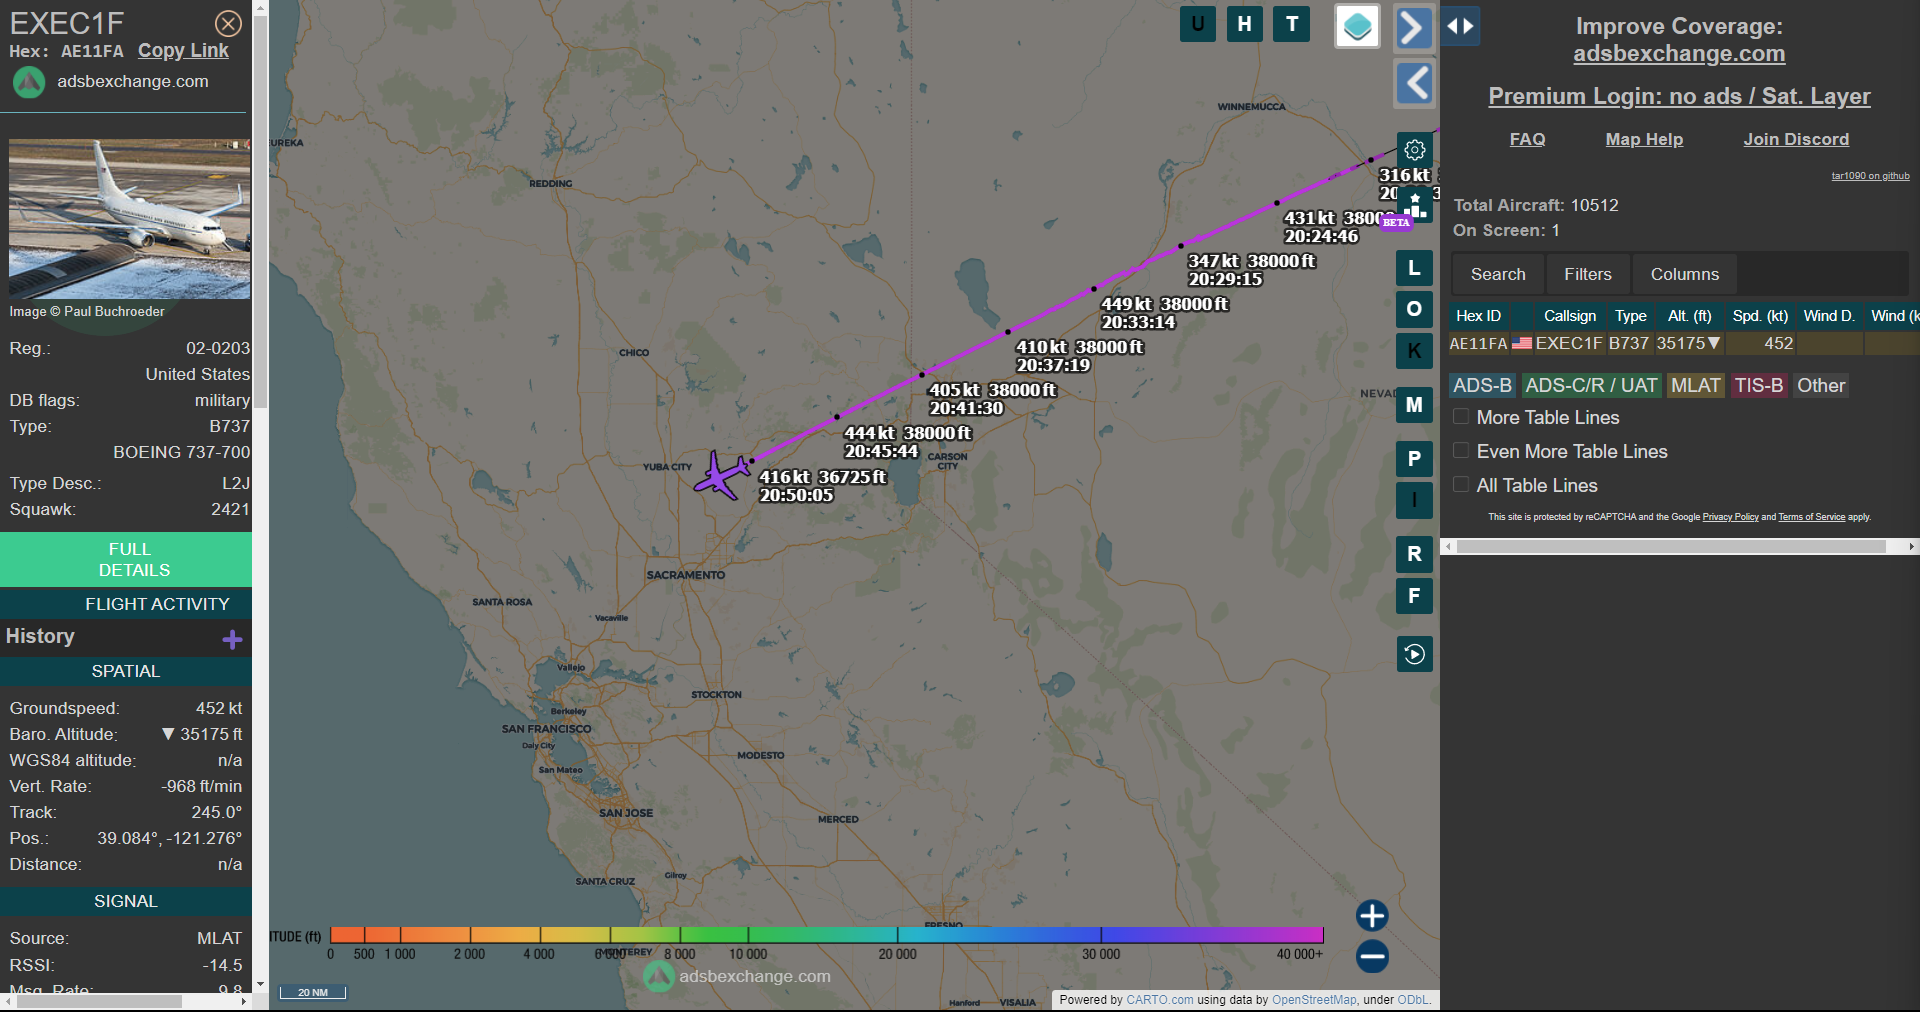Click the R map button
Screen dimensions: 1920x1012
pyautogui.click(x=1414, y=554)
